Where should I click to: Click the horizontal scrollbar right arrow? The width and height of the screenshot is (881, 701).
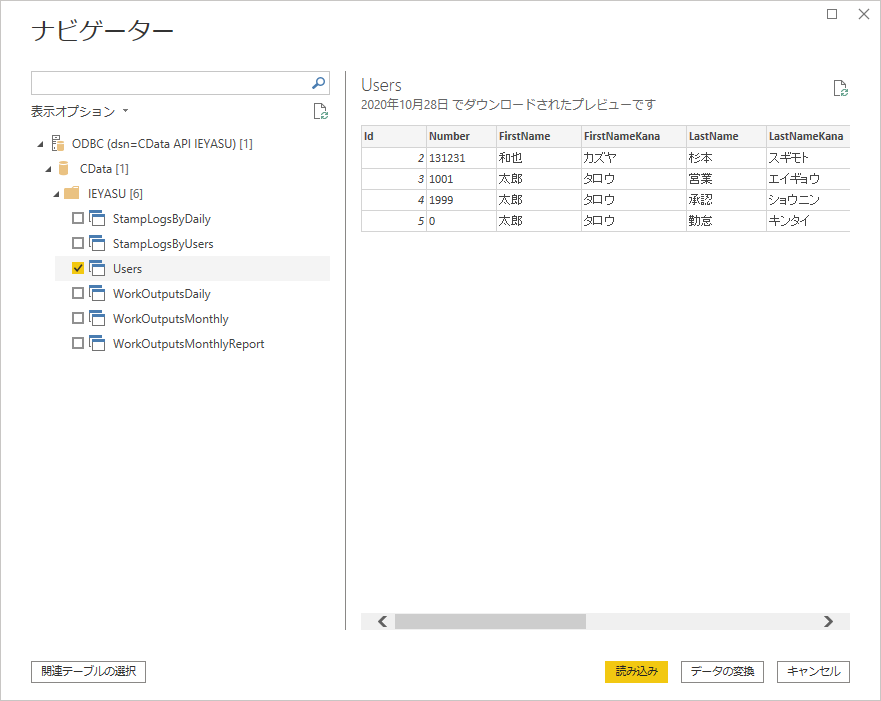click(828, 621)
